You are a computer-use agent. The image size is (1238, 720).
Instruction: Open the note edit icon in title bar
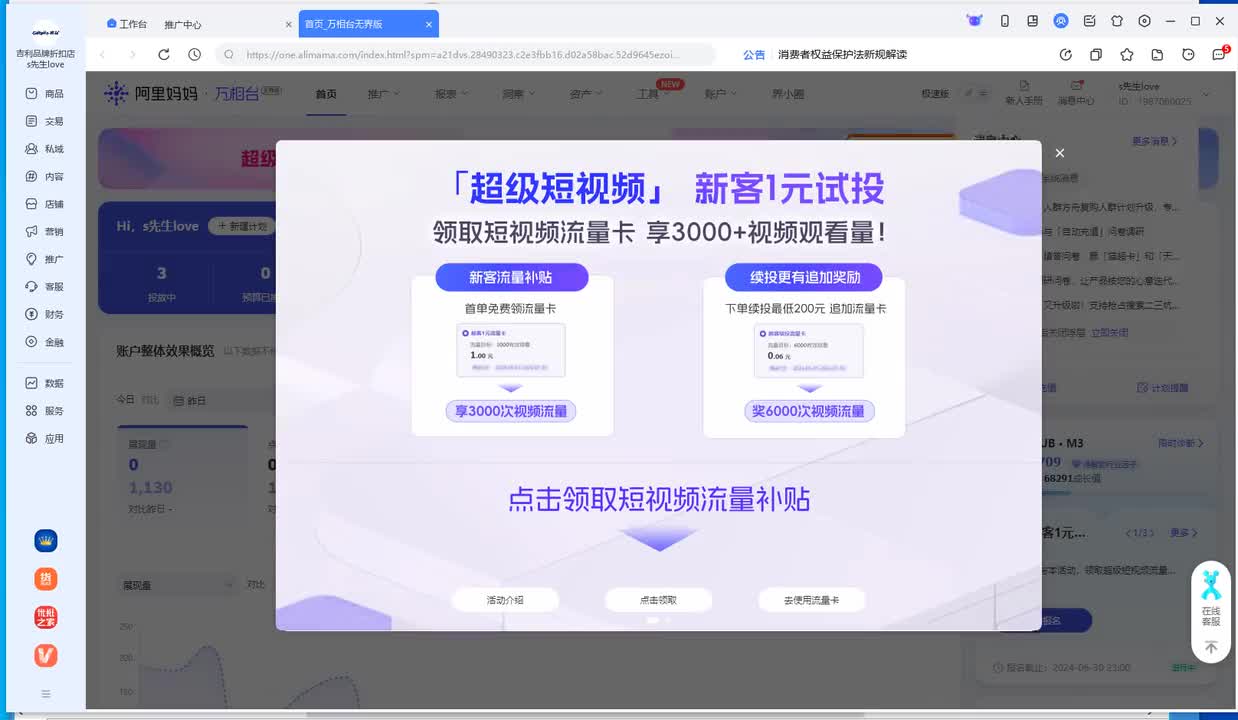coord(1089,21)
